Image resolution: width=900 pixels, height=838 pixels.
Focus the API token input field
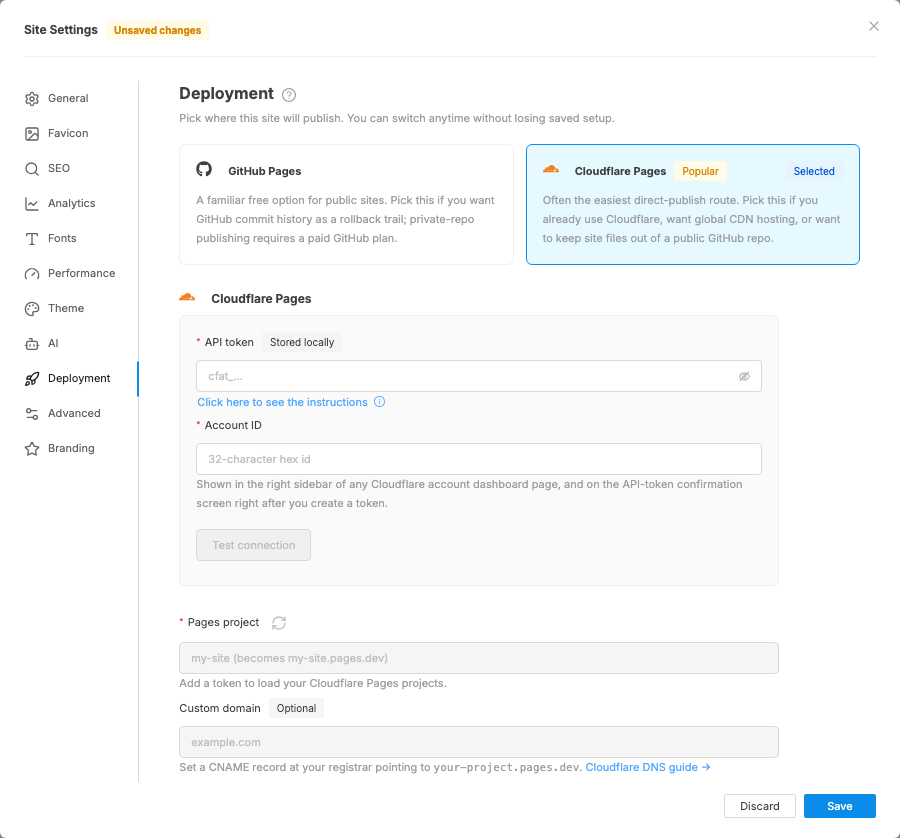coord(479,377)
